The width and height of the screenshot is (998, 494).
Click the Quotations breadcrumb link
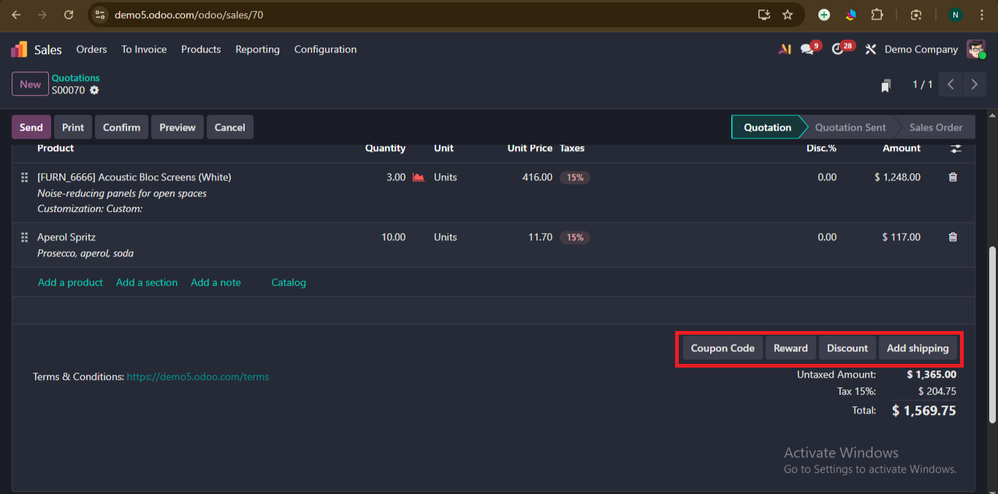[x=76, y=78]
